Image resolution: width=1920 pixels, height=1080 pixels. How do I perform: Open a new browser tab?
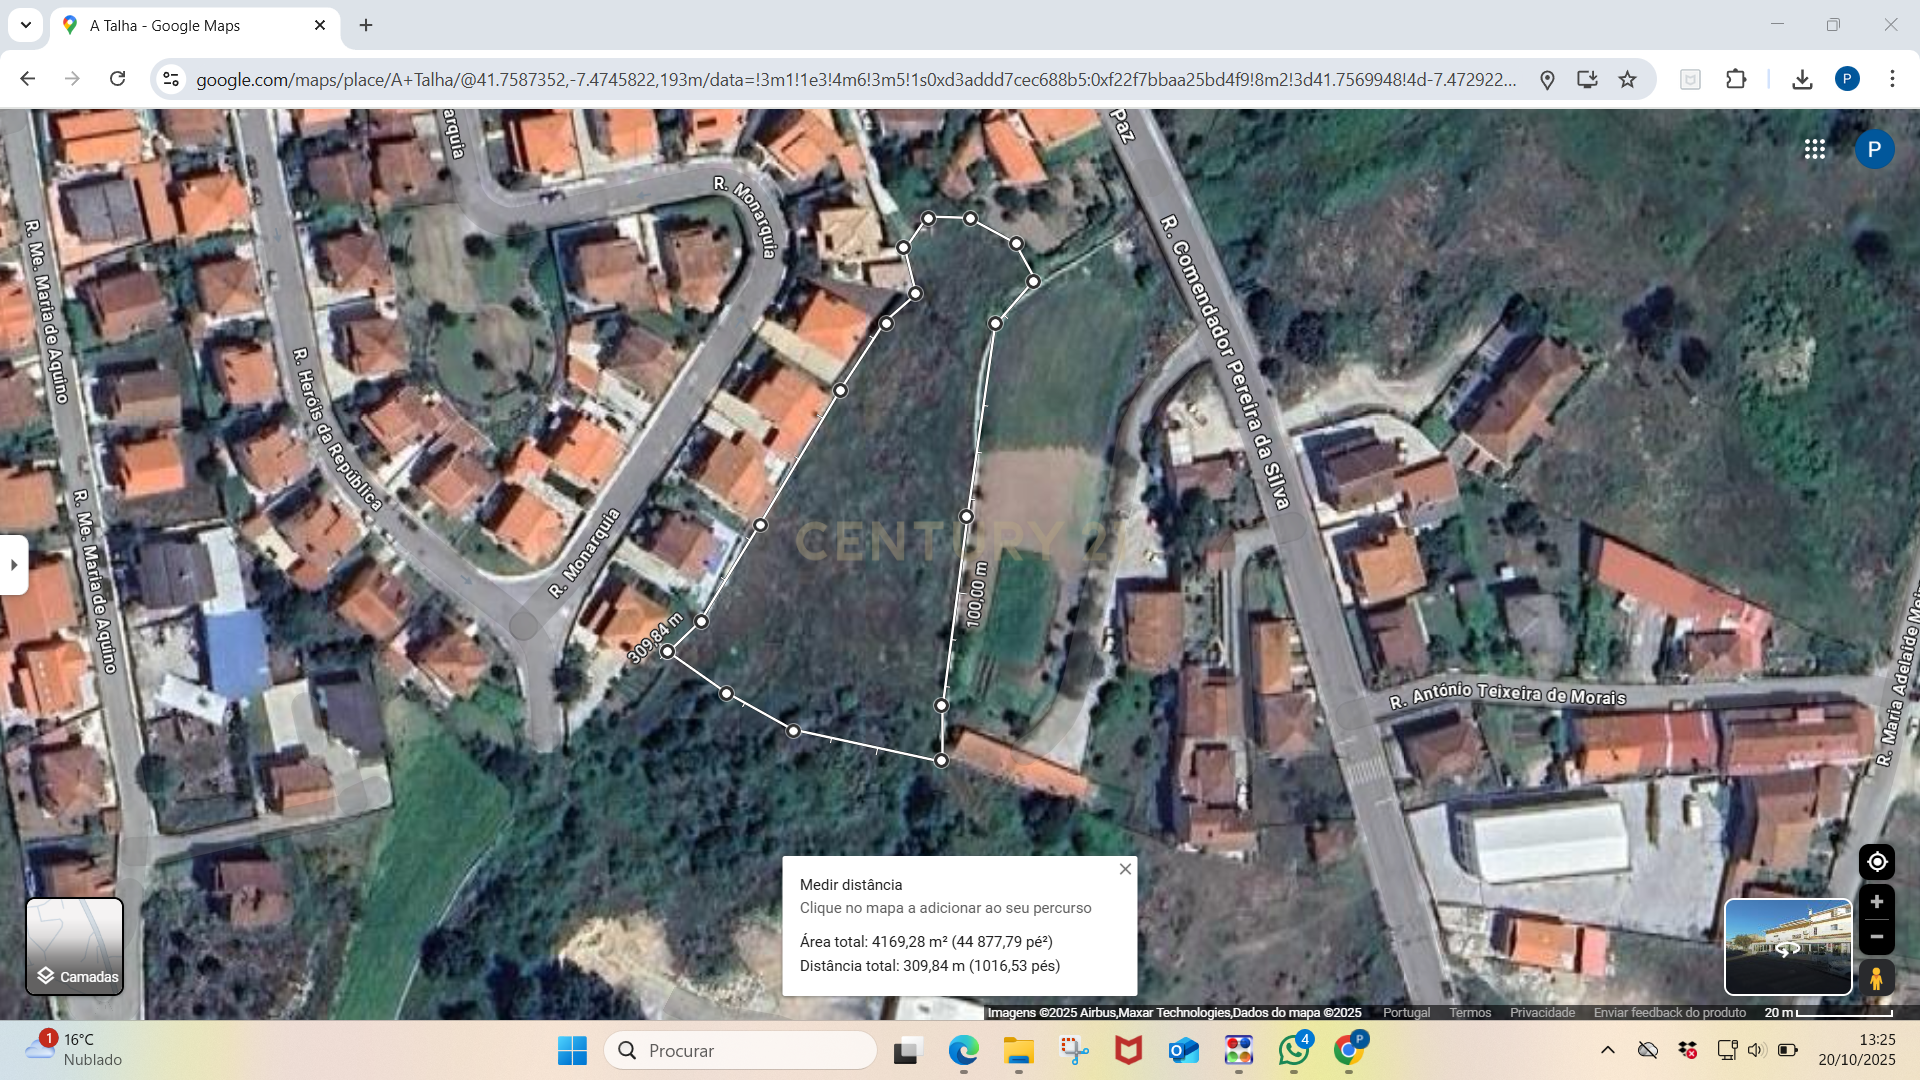point(366,25)
